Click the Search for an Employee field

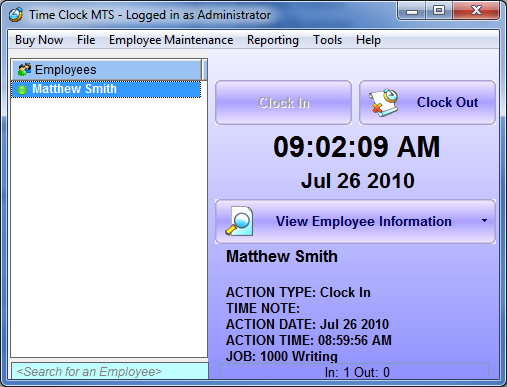tap(110, 371)
